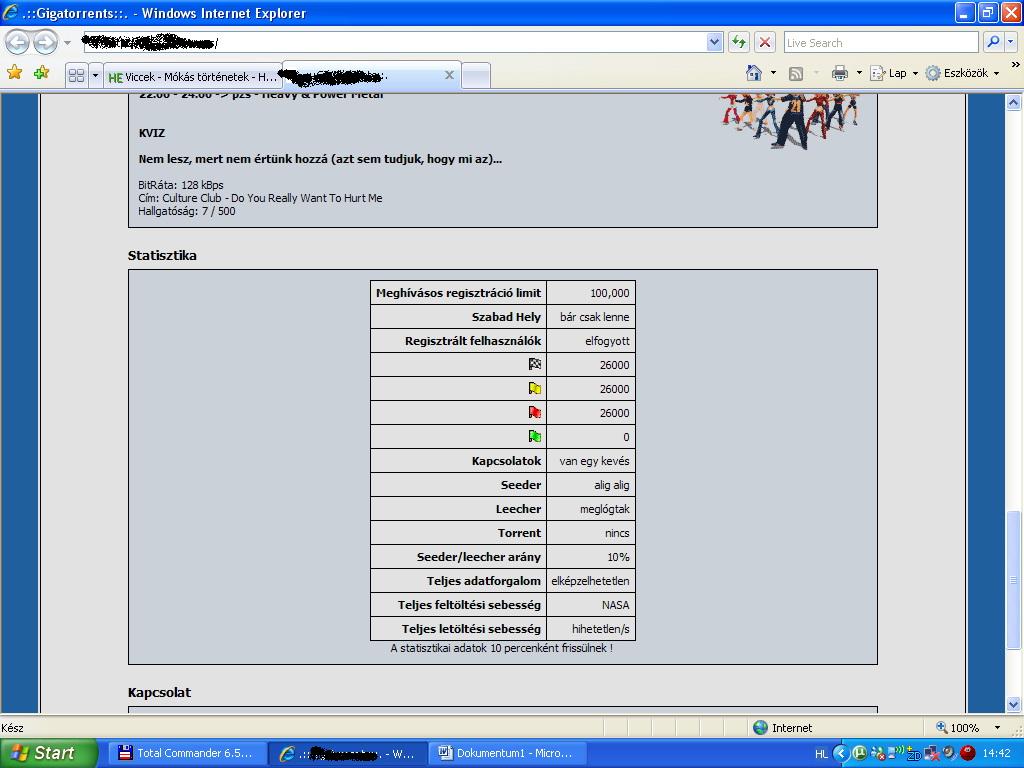
Task: Open the search provider options dropdown
Action: pos(1010,42)
